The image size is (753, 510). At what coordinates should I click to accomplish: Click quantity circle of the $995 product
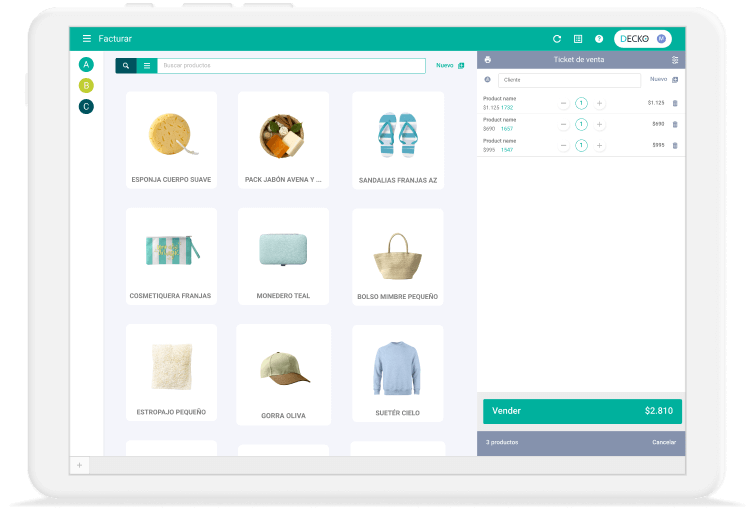coord(581,146)
